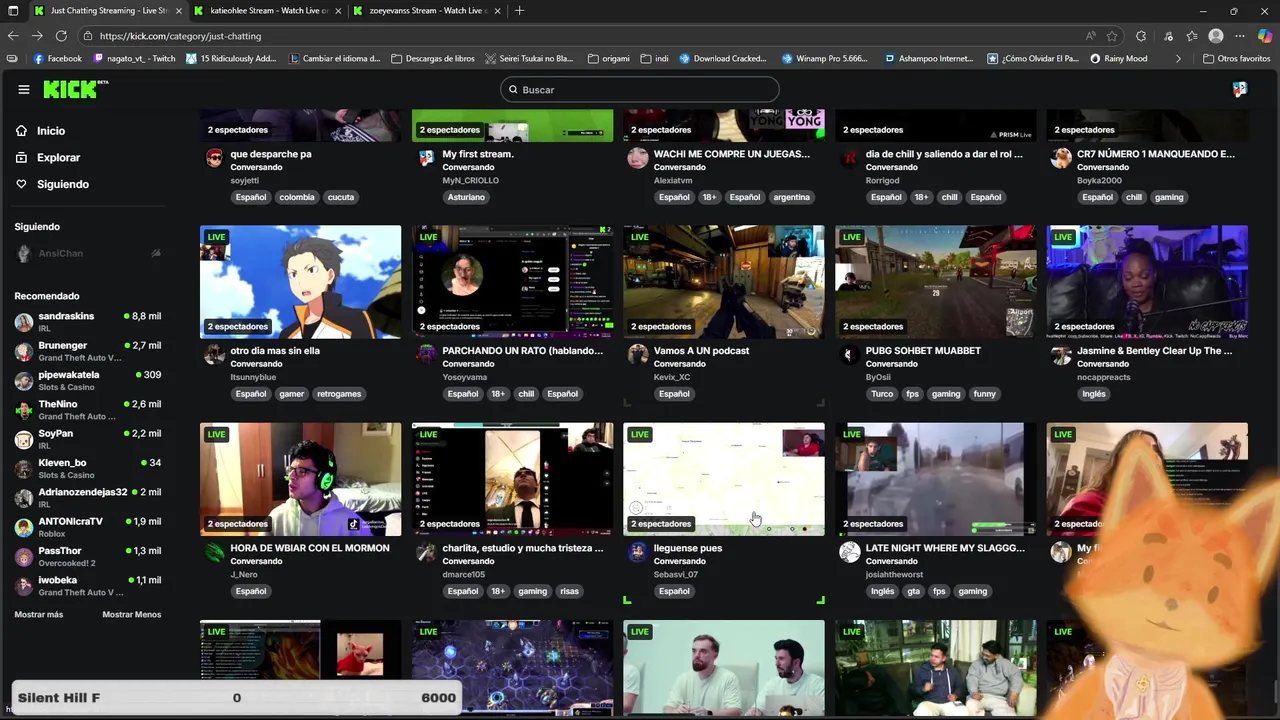Click the Explorar icon in sidebar

[x=21, y=157]
